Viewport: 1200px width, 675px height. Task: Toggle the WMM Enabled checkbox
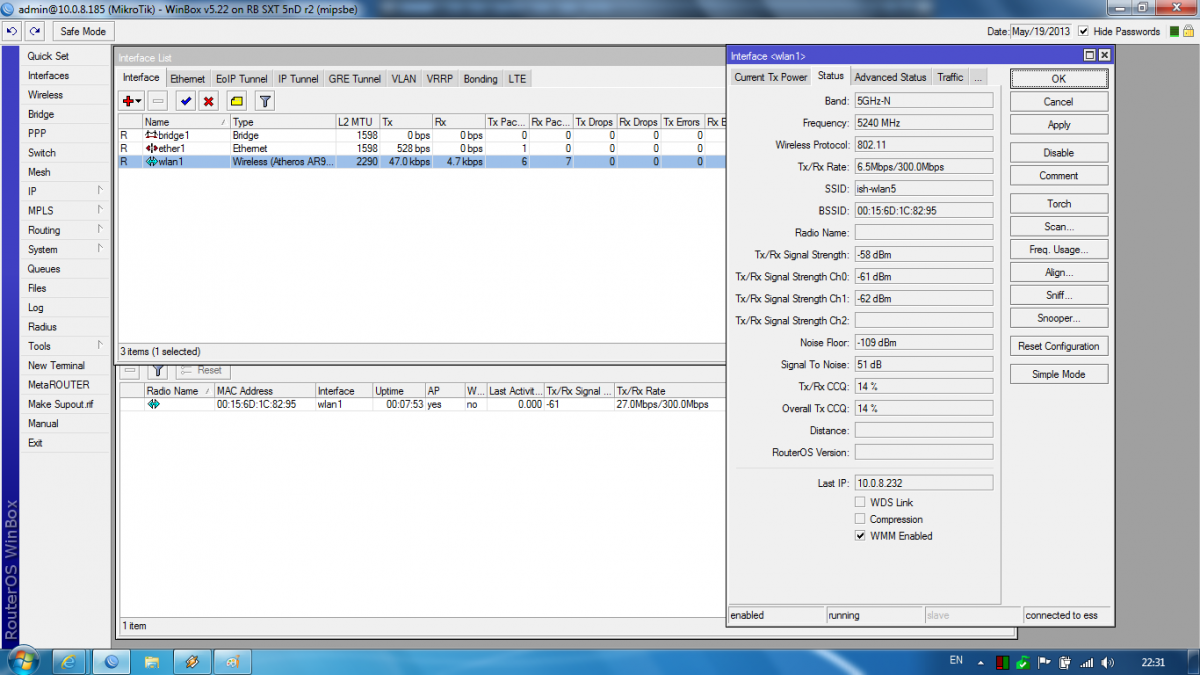click(x=860, y=536)
